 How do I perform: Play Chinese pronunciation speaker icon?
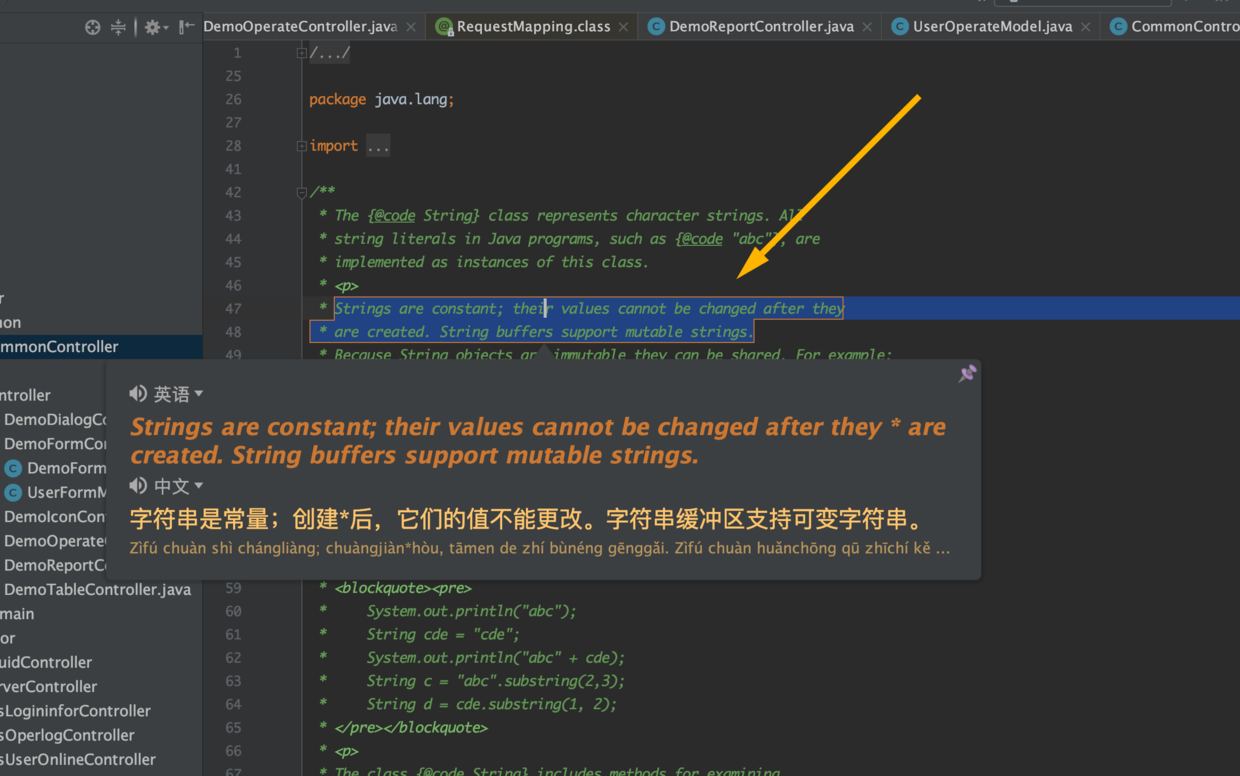coord(138,486)
